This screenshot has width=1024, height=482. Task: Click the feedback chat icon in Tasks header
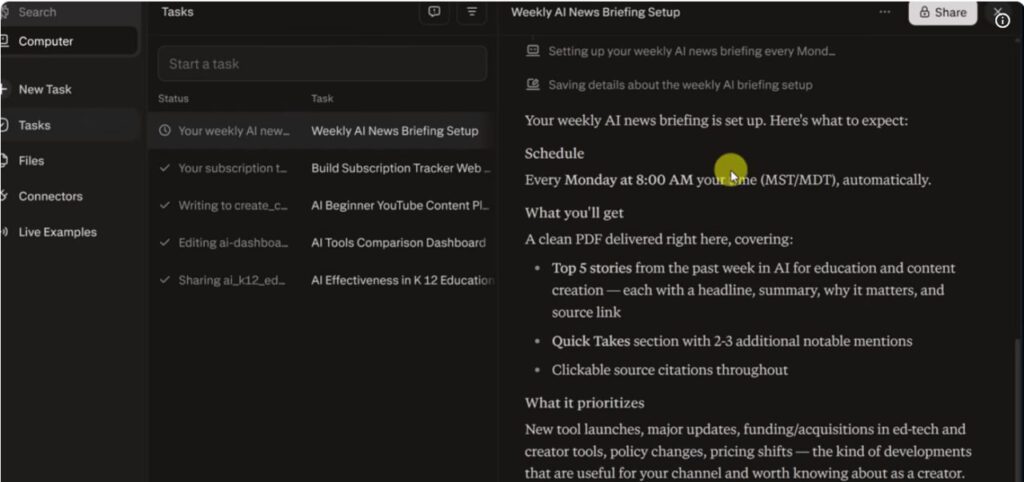[x=434, y=12]
